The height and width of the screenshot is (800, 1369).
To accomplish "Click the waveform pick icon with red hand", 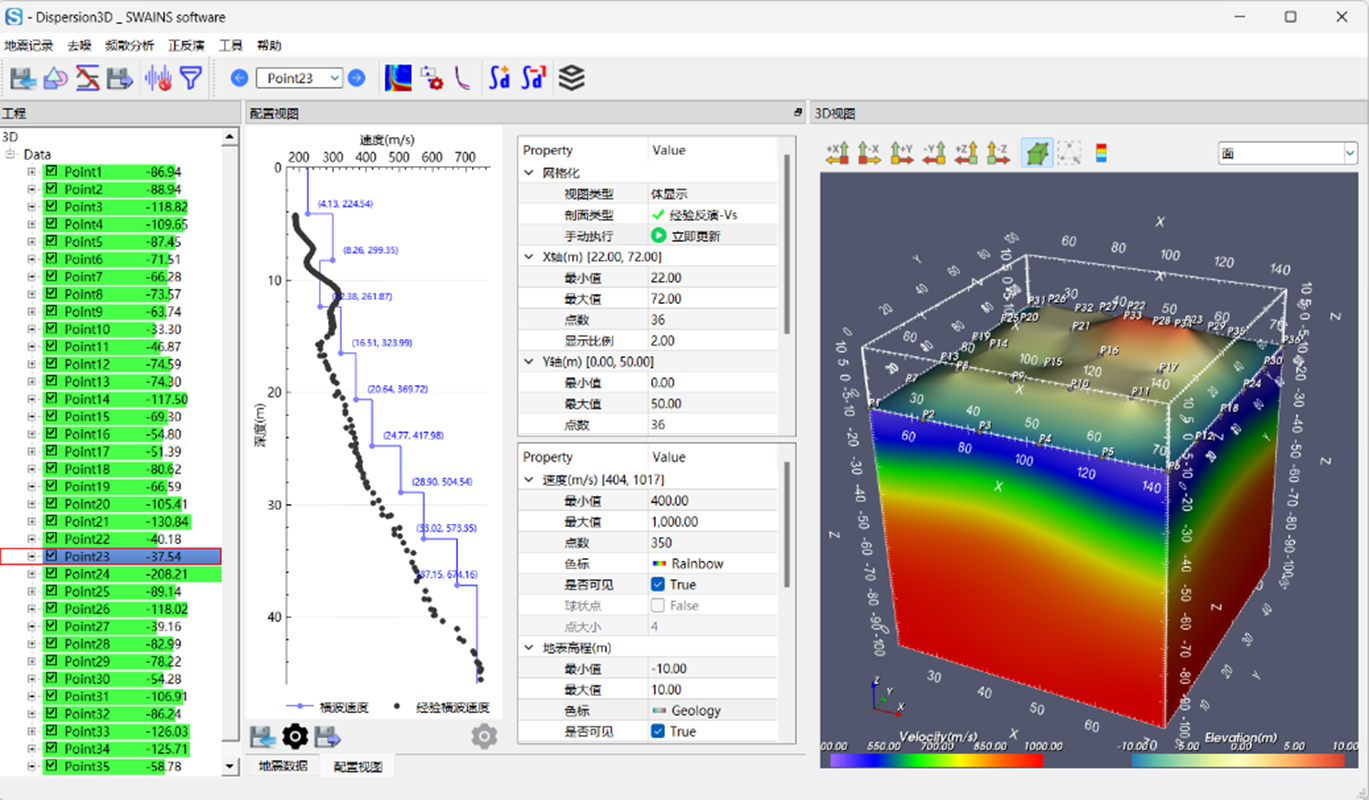I will (x=158, y=78).
